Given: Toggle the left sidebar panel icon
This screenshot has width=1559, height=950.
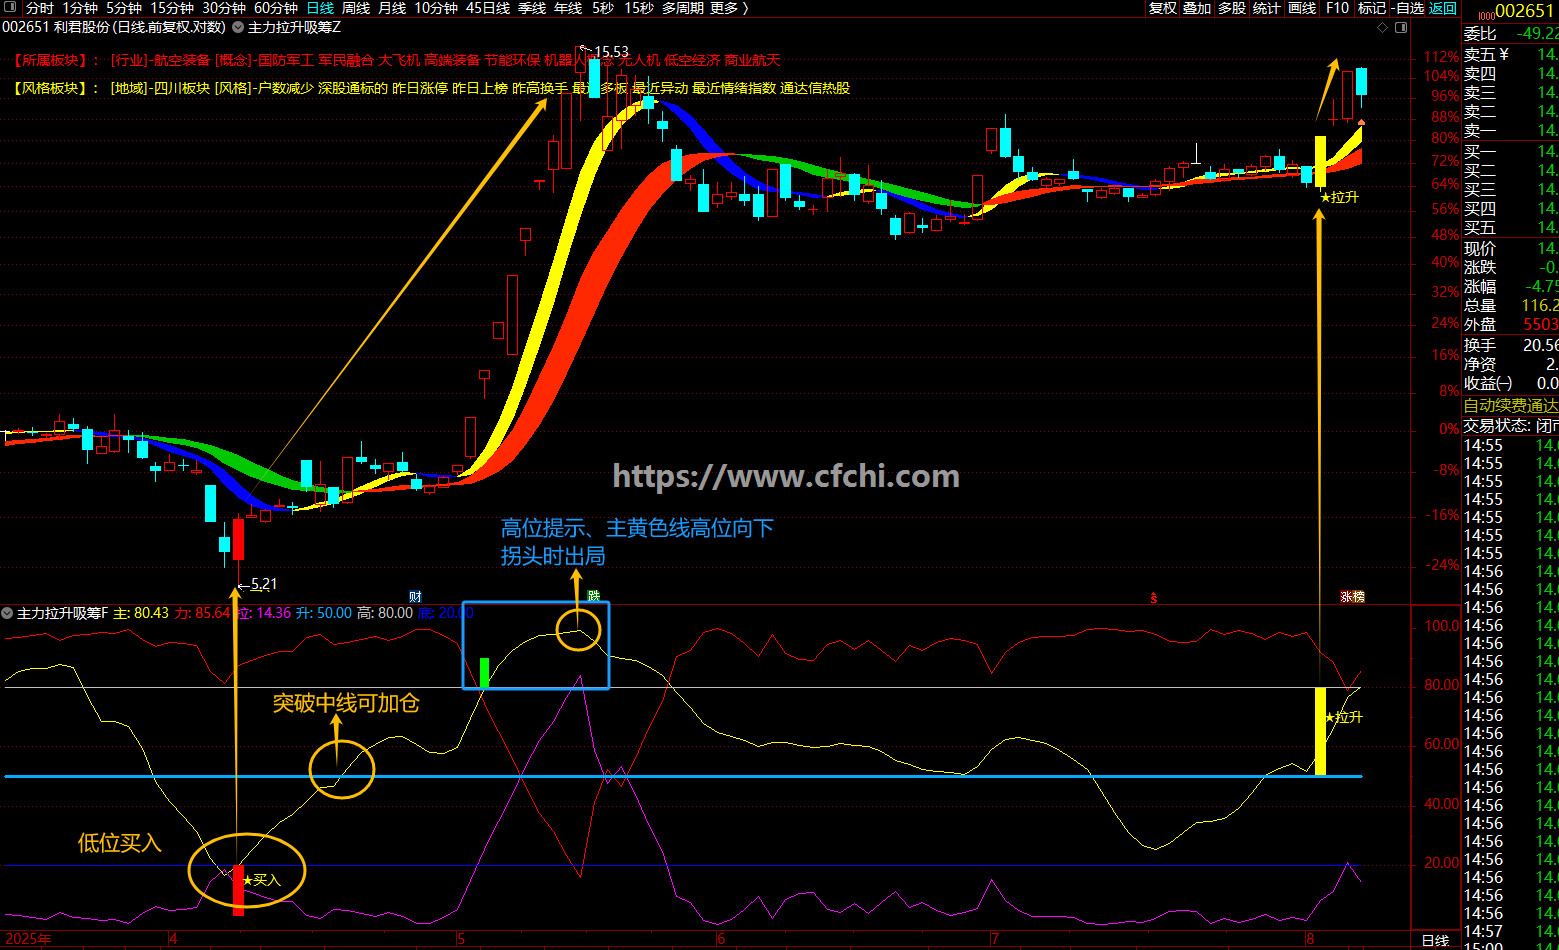Looking at the screenshot, I should coord(9,8).
